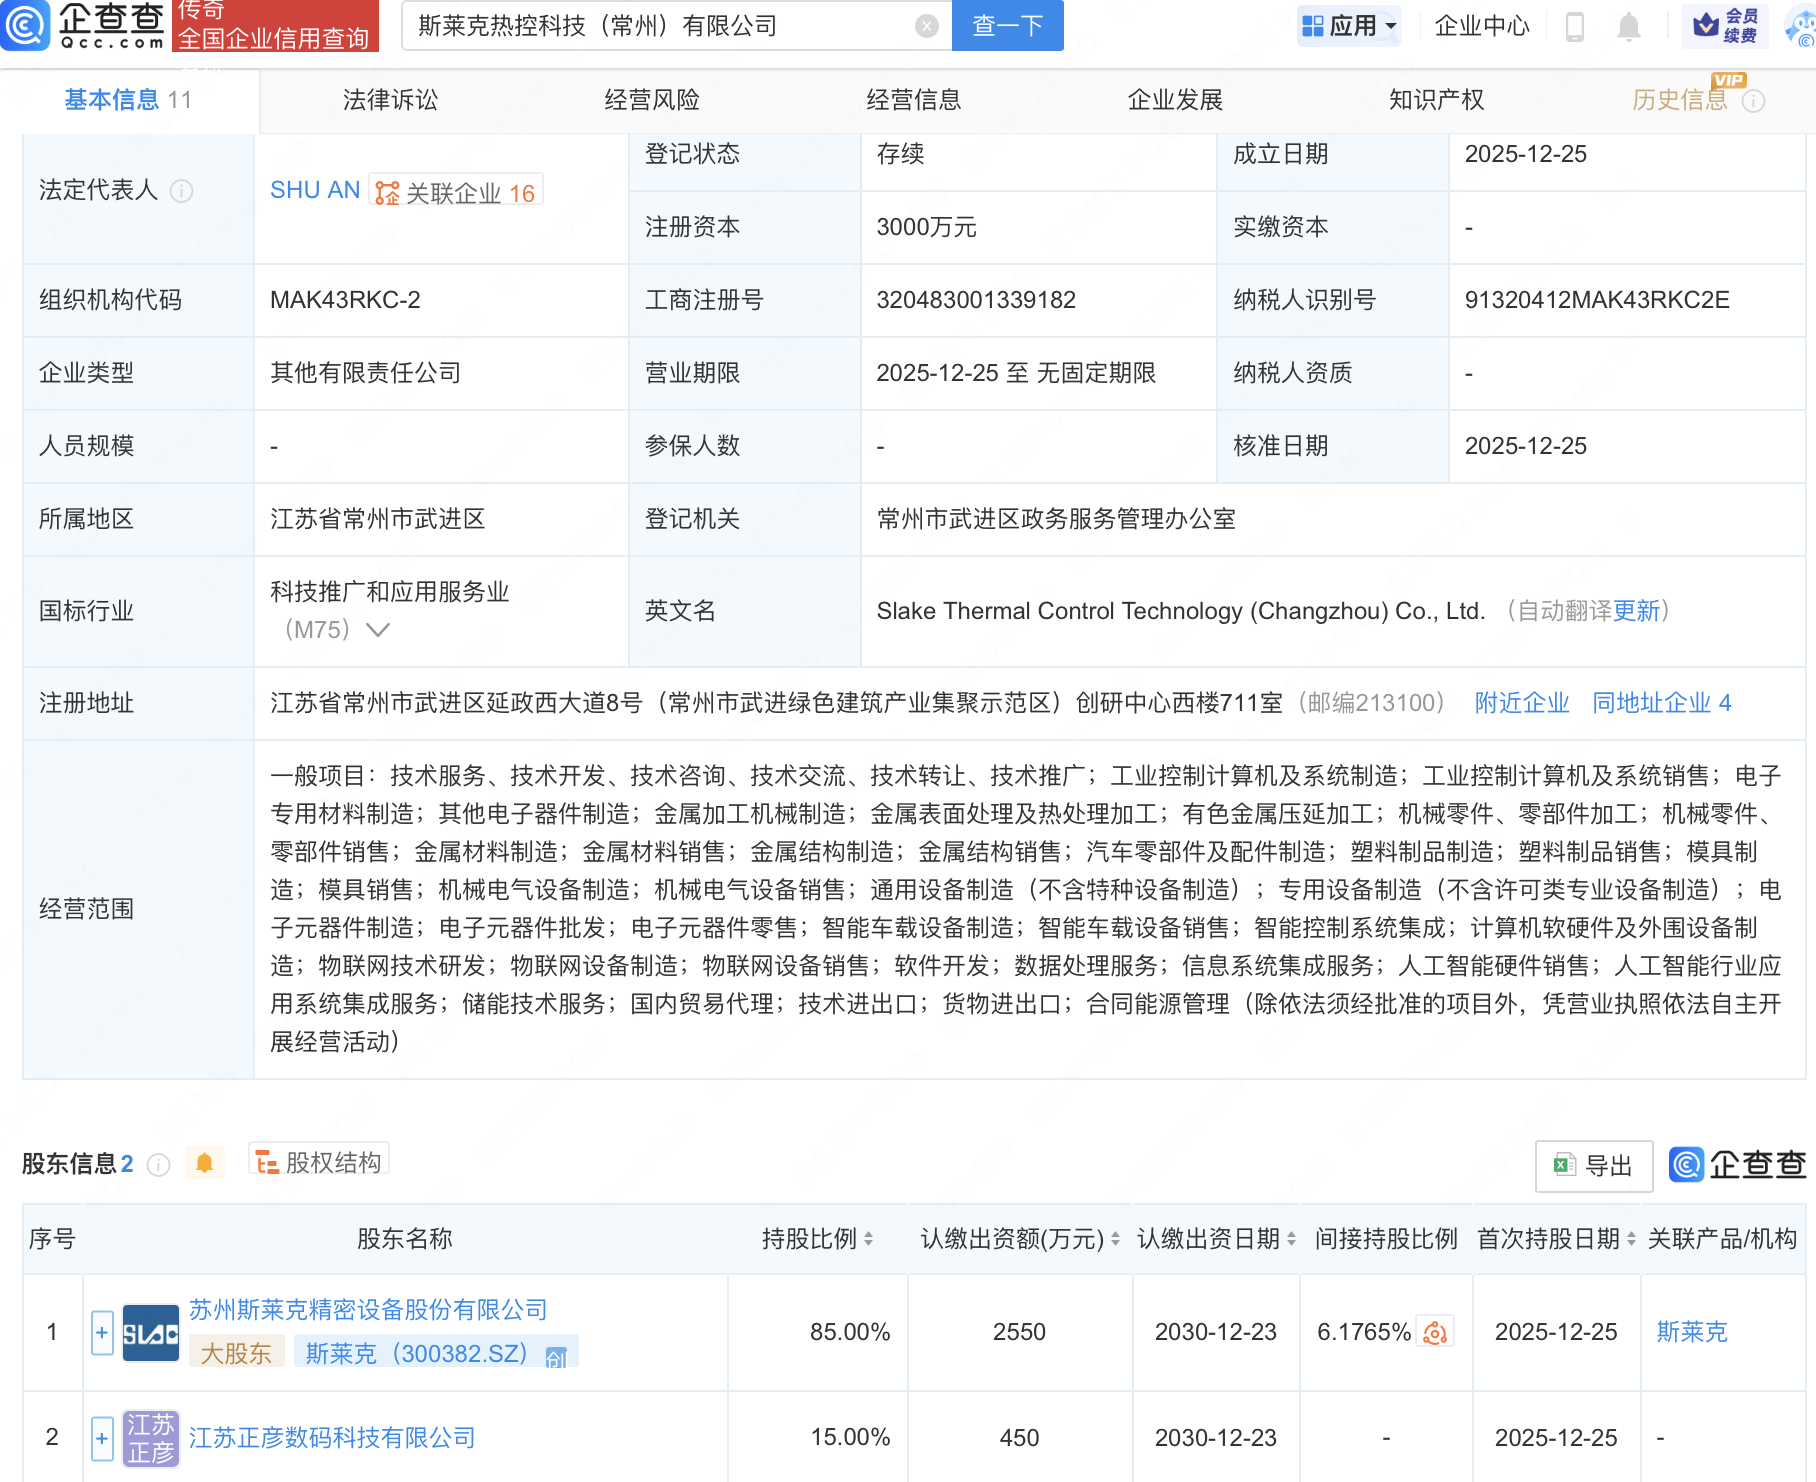Viewport: 1816px width, 1482px height.
Task: Open the 知识产权 tab
Action: pos(1436,99)
